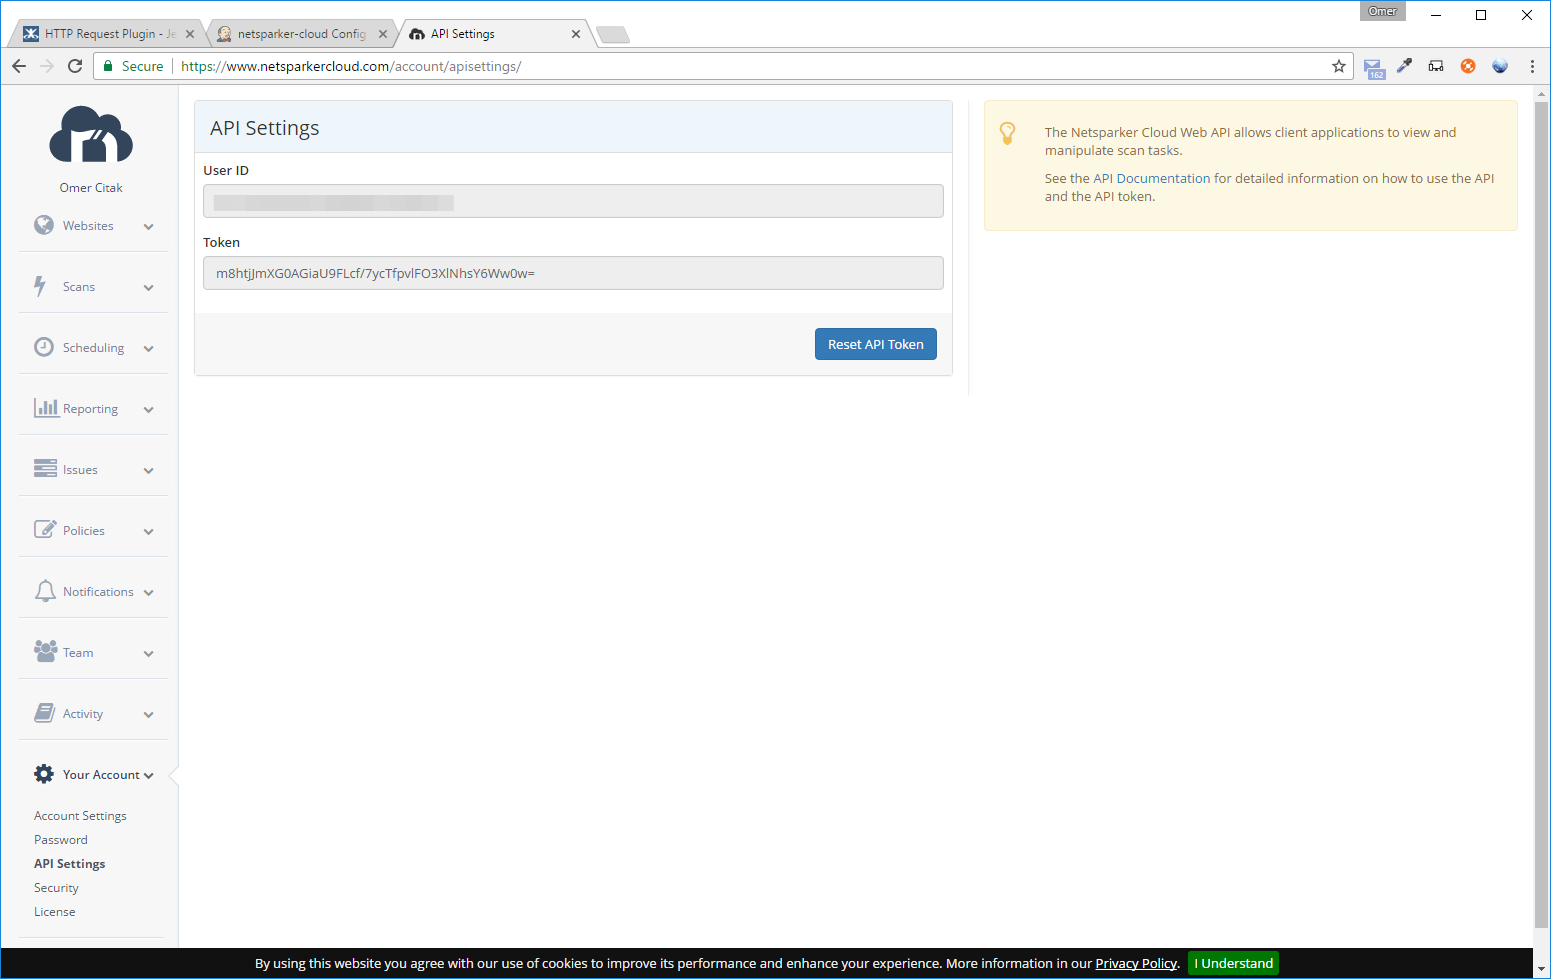Select the Websites globe icon in sidebar
This screenshot has width=1551, height=979.
(44, 225)
